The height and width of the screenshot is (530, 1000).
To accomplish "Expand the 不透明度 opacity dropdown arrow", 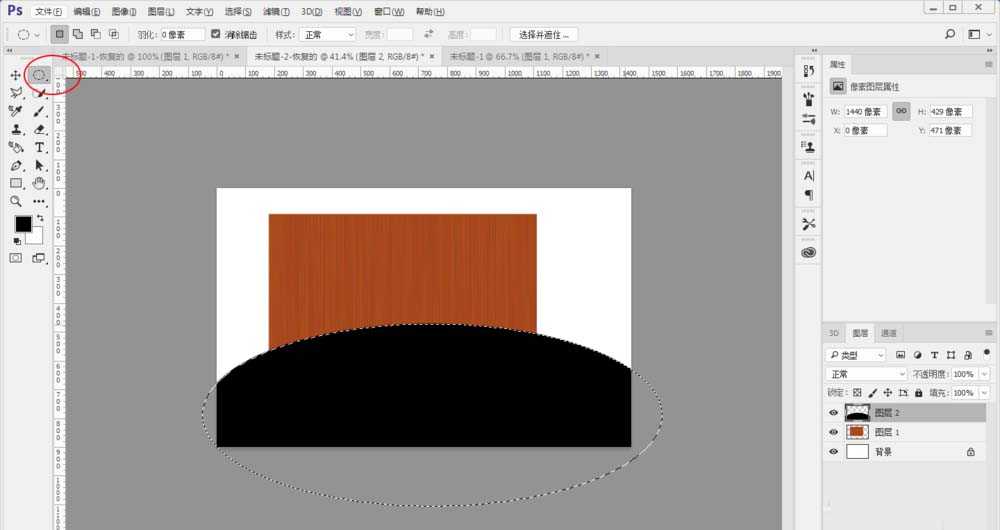I will click(x=984, y=374).
